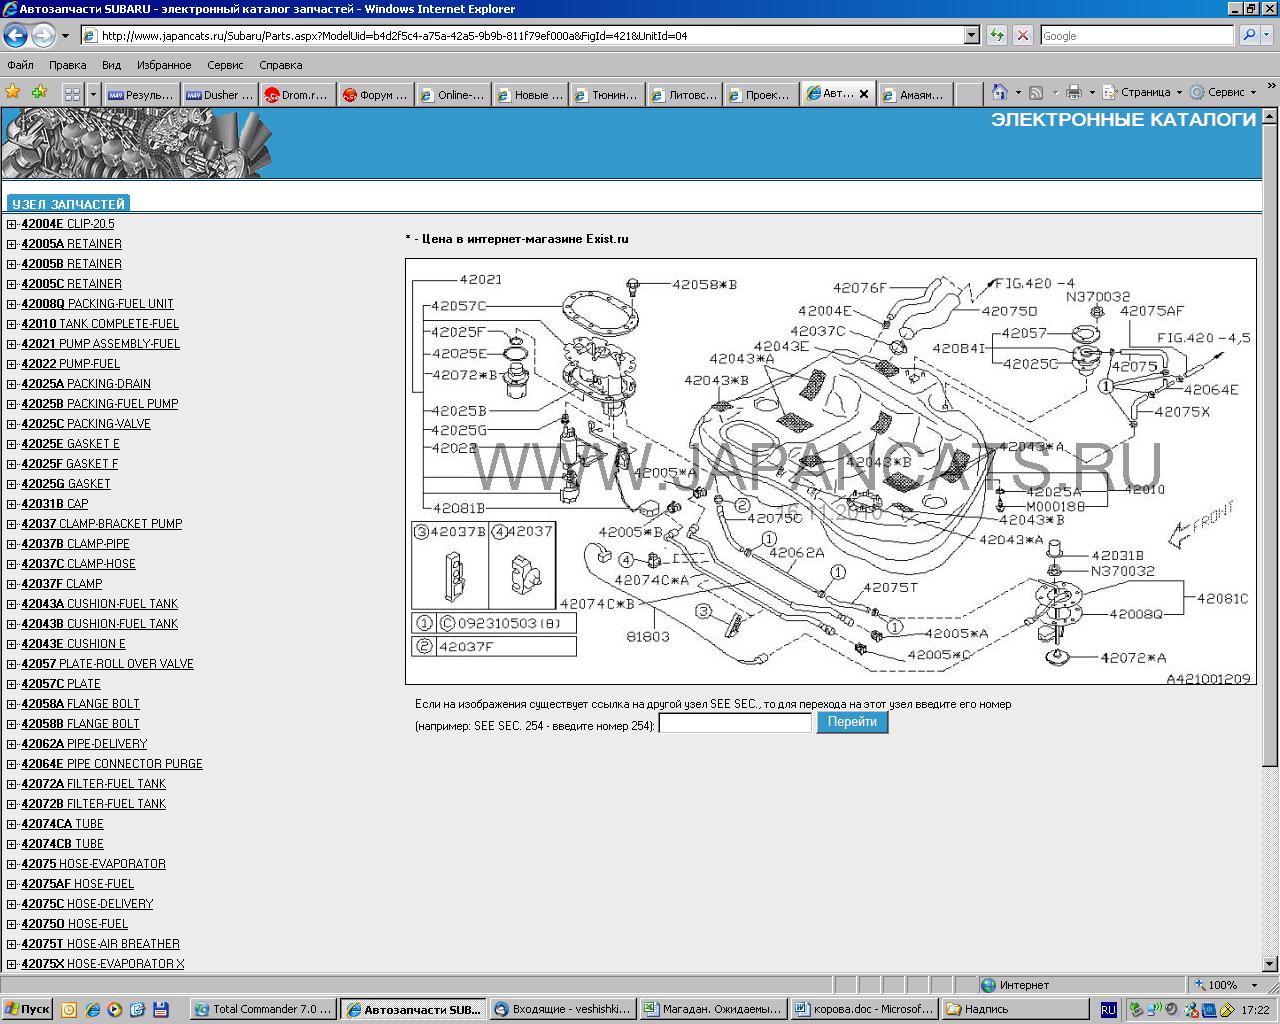This screenshot has width=1280, height=1024.
Task: Click the Google search magnifier button
Action: [1248, 35]
